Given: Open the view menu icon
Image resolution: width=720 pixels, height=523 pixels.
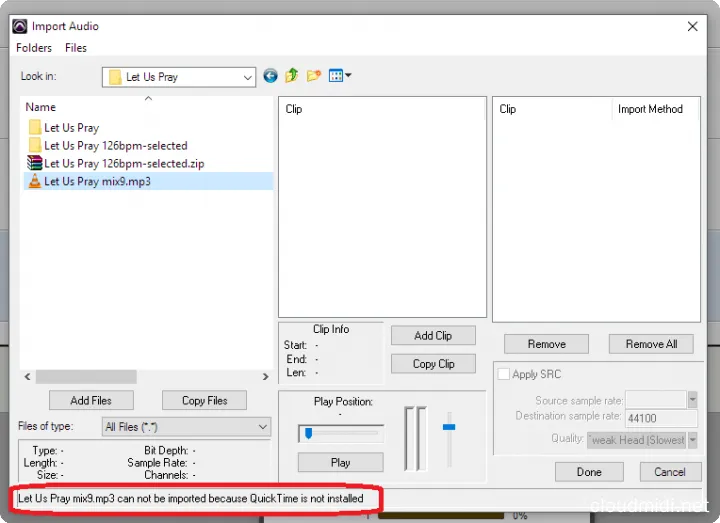Looking at the screenshot, I should point(339,76).
